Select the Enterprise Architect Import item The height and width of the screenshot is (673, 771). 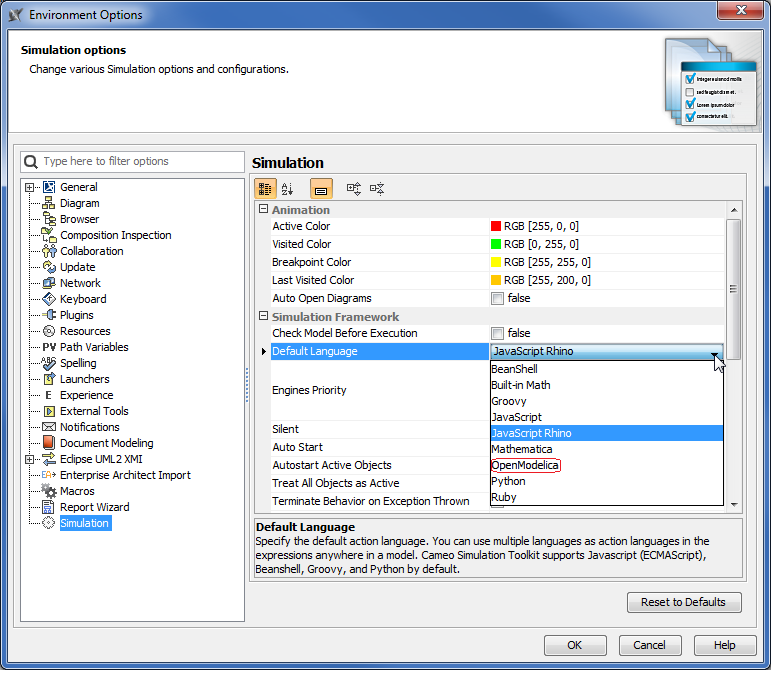[125, 476]
